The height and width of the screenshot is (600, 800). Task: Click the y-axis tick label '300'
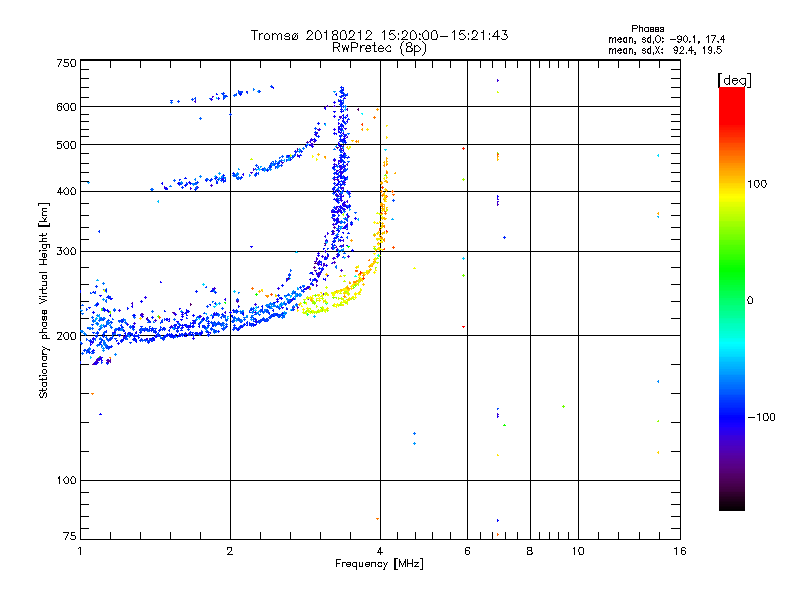[66, 252]
